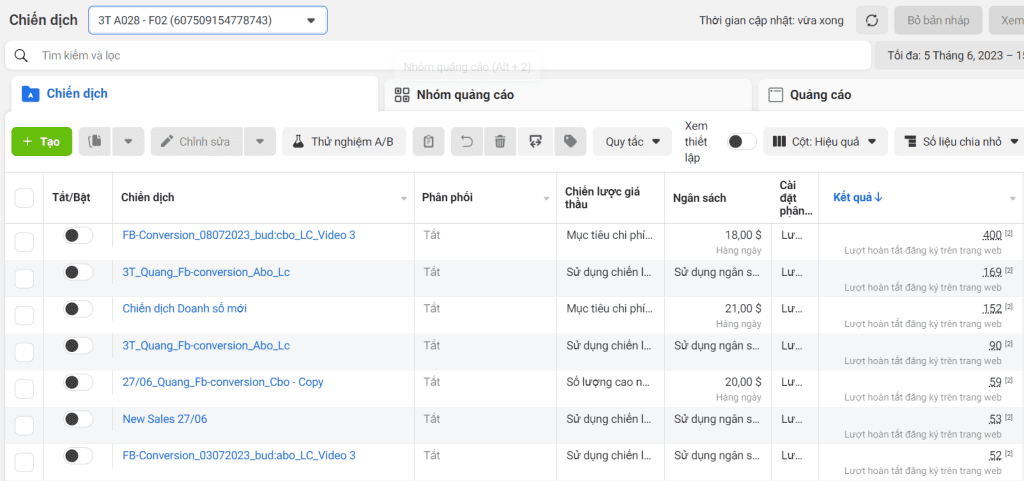Click the search magnifier icon
This screenshot has width=1024, height=481.
21,55
